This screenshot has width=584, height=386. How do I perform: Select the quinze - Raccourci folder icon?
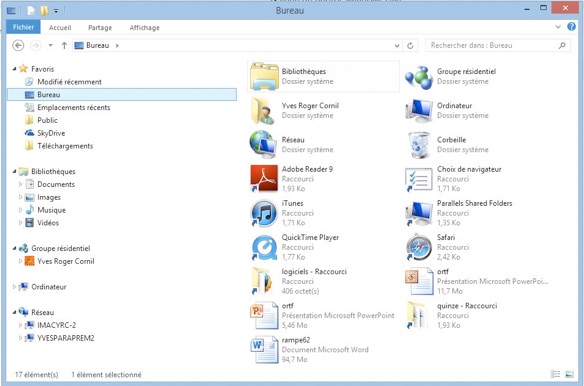pos(417,316)
